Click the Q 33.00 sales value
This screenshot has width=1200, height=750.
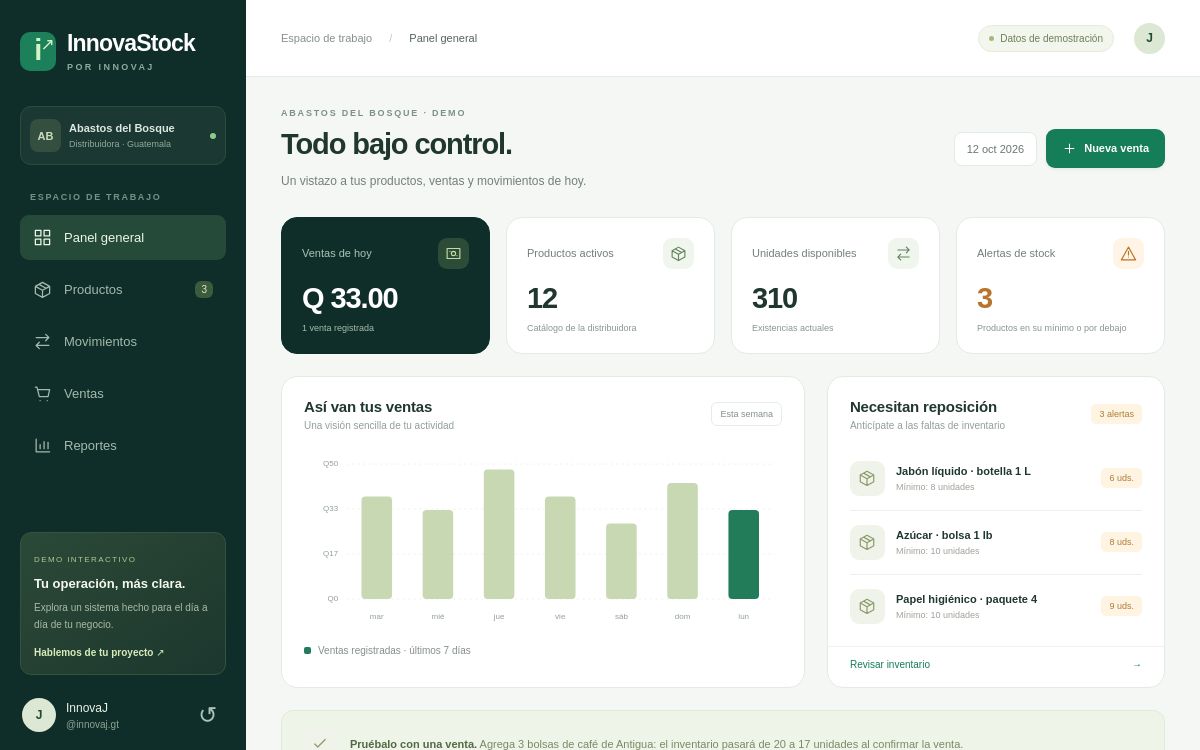350,298
